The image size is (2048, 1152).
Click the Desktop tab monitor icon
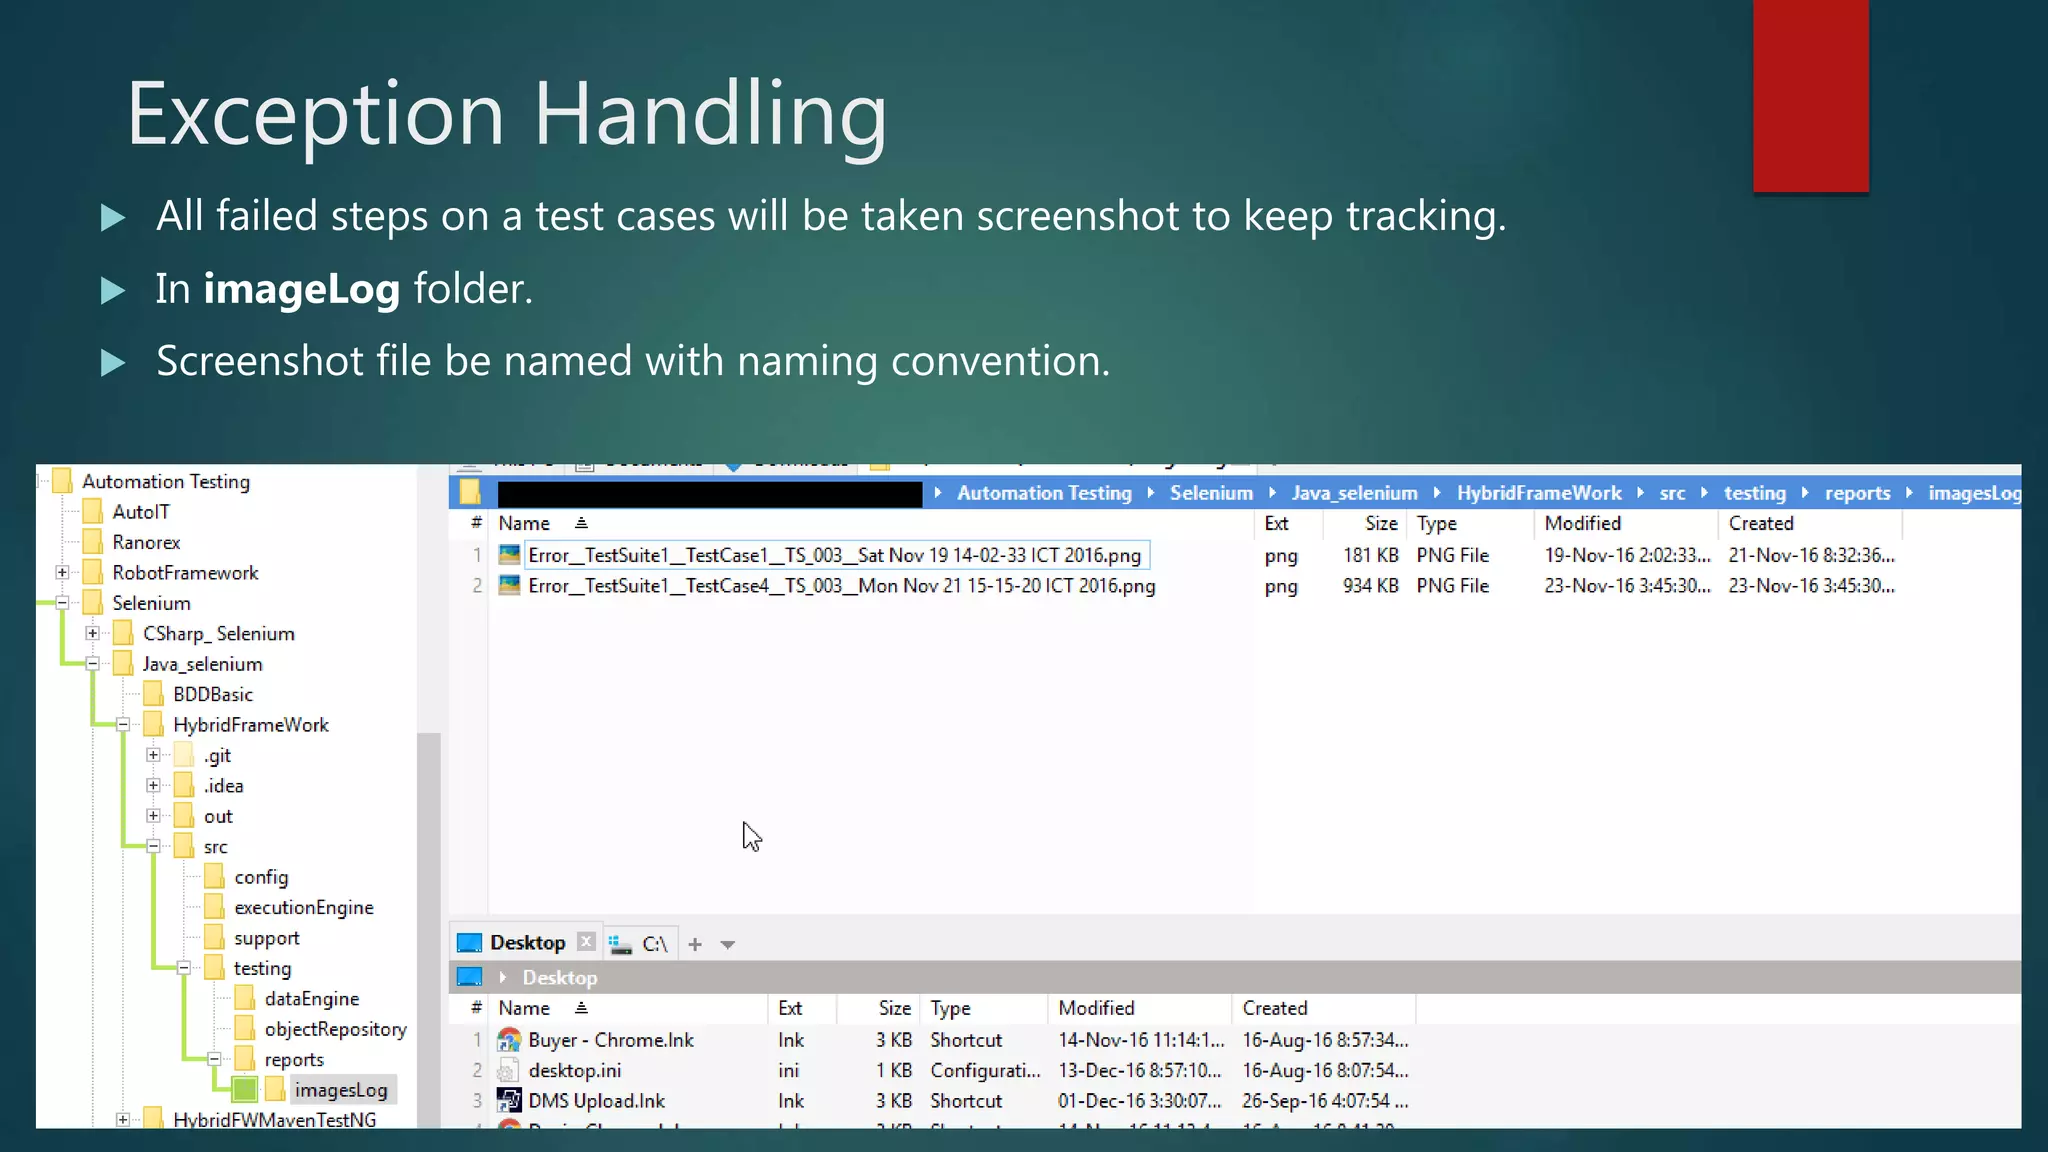tap(469, 943)
